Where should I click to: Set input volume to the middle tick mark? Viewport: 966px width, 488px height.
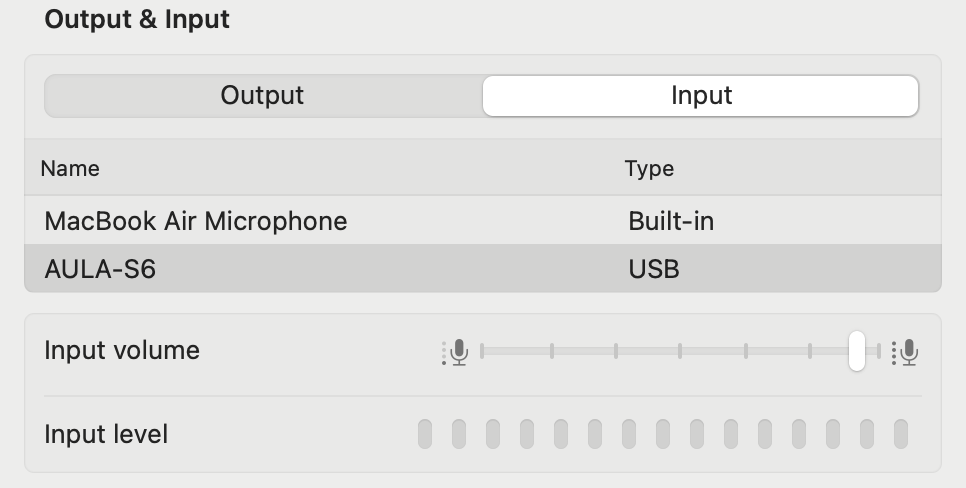680,351
